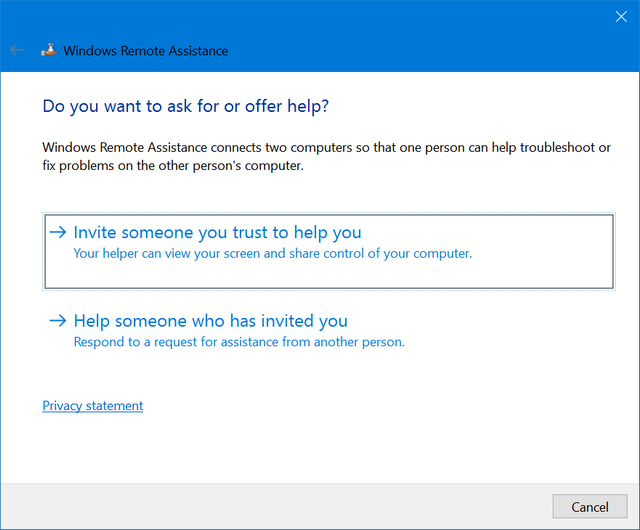Open the Privacy statement link
Viewport: 640px width, 530px height.
93,405
